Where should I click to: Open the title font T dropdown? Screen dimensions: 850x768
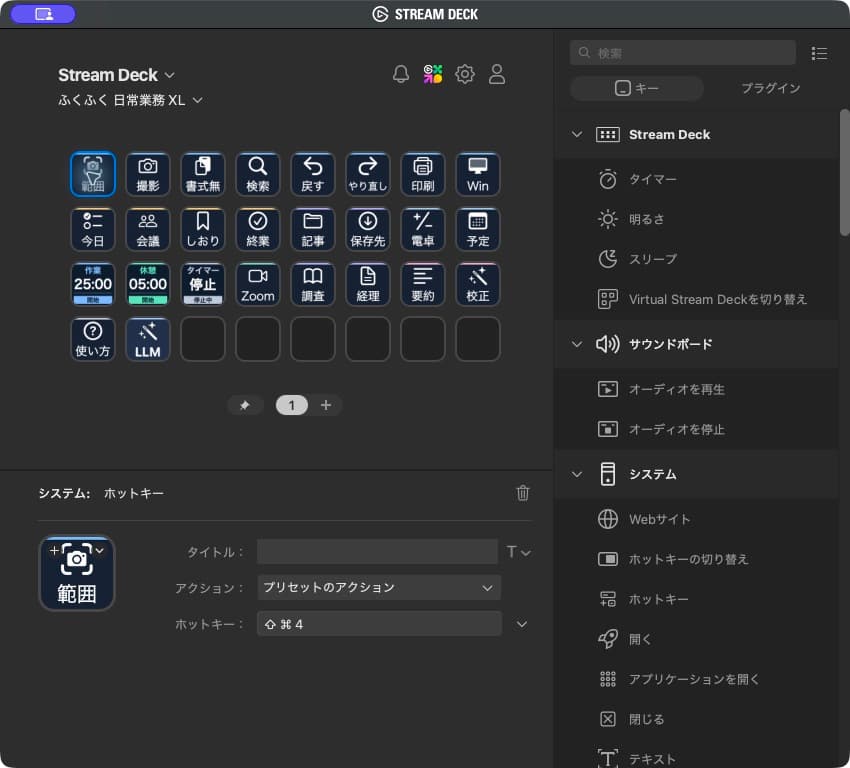[x=518, y=552]
